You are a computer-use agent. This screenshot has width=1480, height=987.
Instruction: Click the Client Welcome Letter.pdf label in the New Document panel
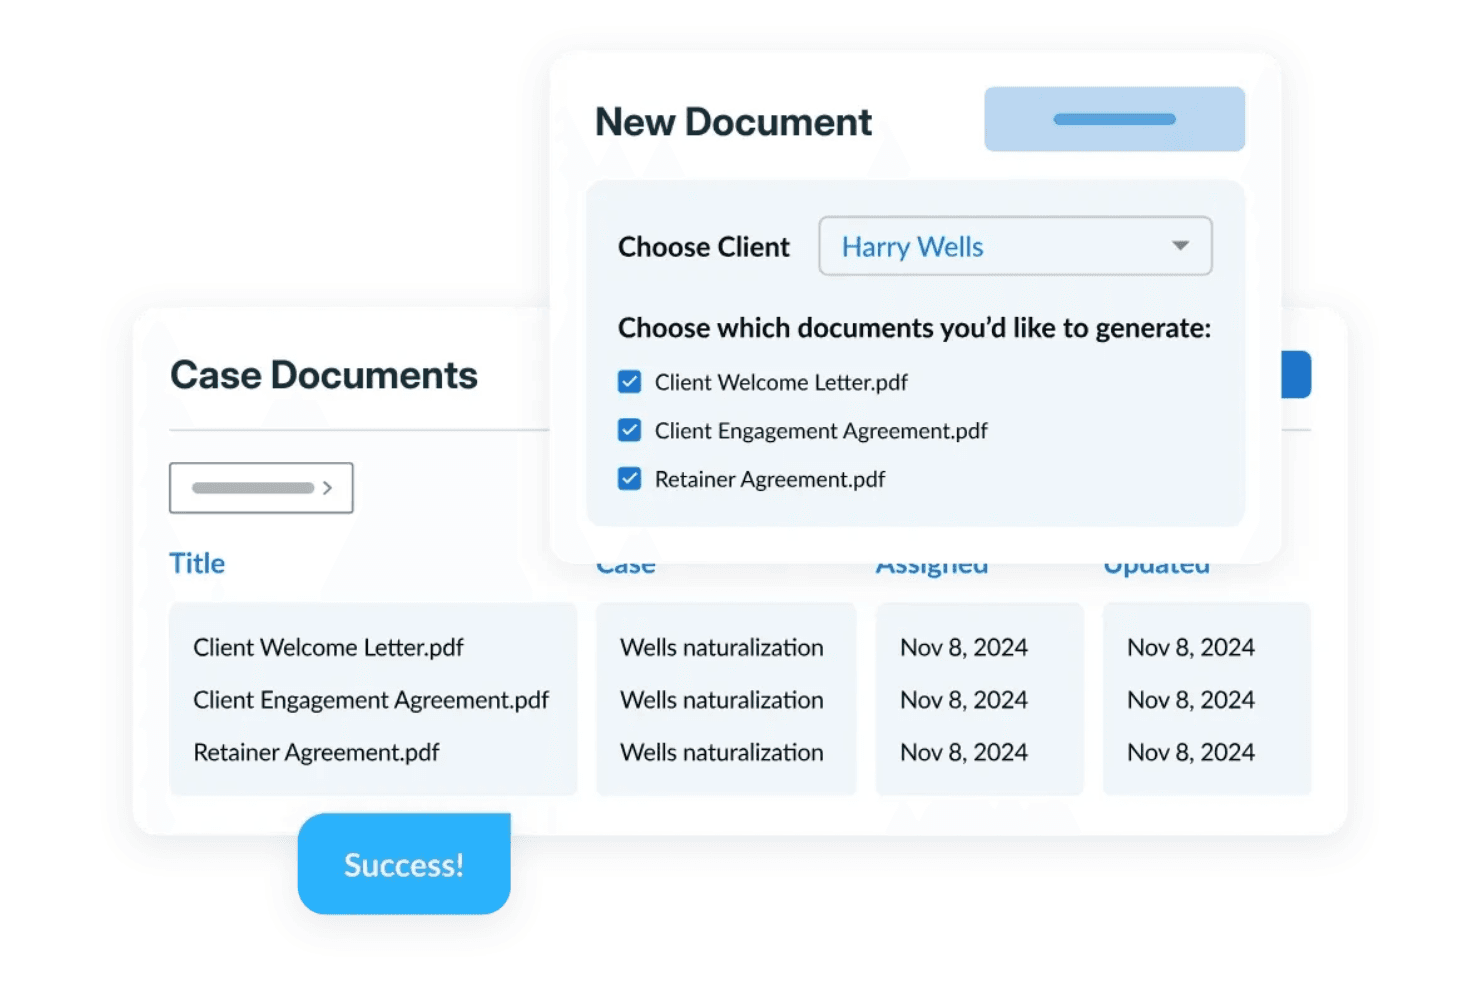[x=781, y=382]
